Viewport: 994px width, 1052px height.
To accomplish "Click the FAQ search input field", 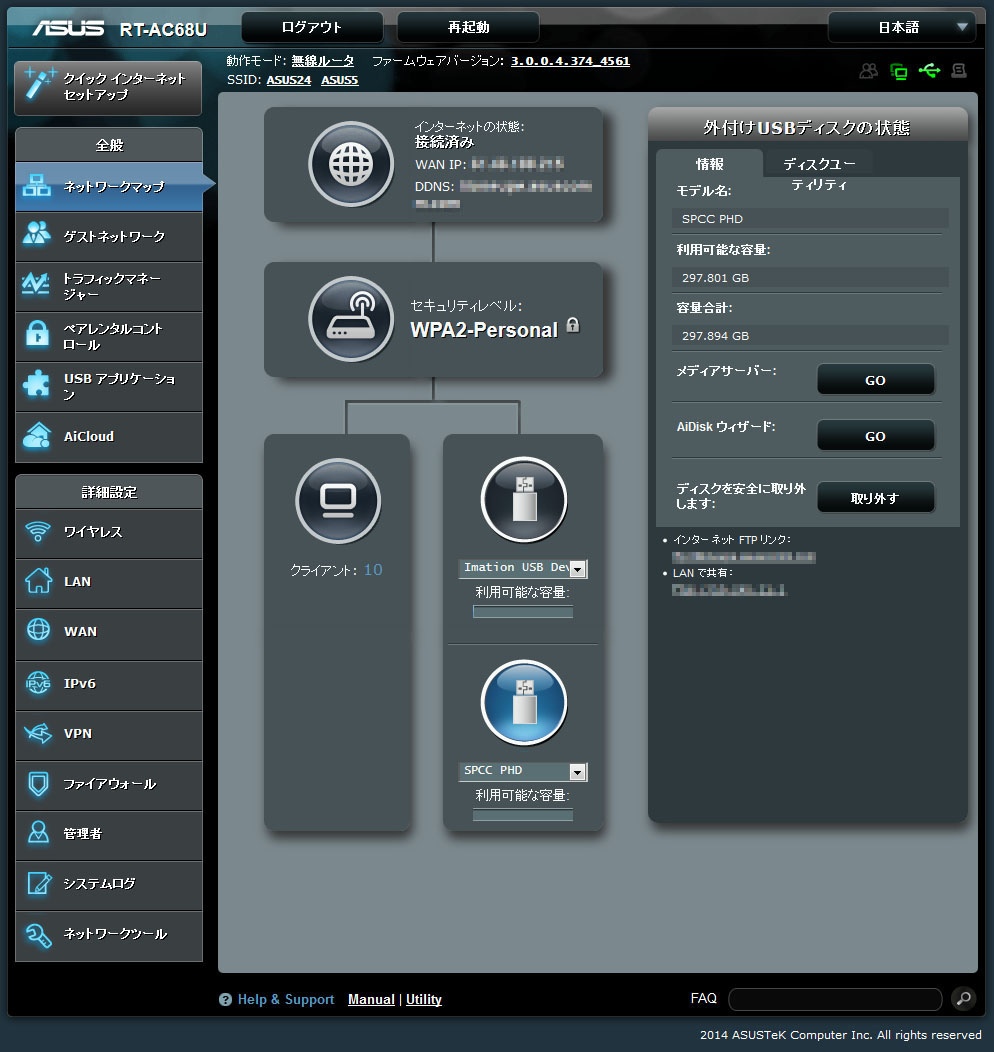I will 835,999.
